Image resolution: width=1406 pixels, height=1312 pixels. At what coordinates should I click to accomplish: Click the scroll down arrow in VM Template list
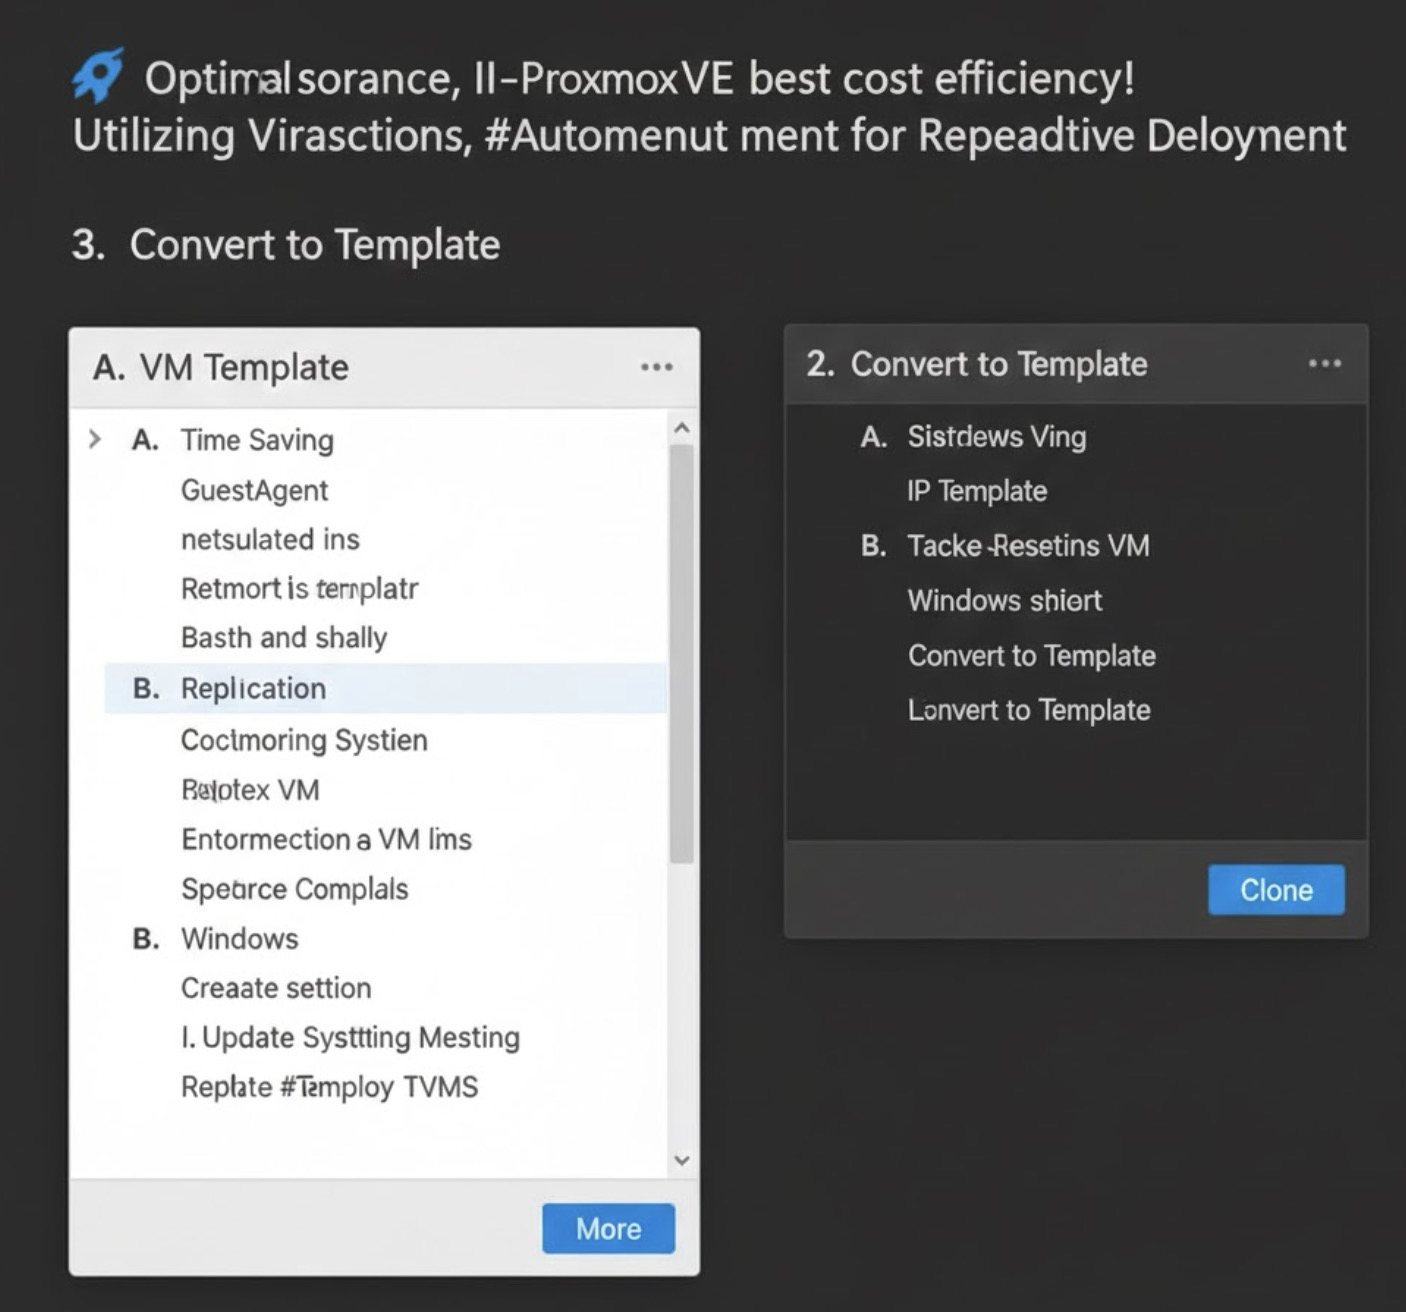coord(682,1160)
